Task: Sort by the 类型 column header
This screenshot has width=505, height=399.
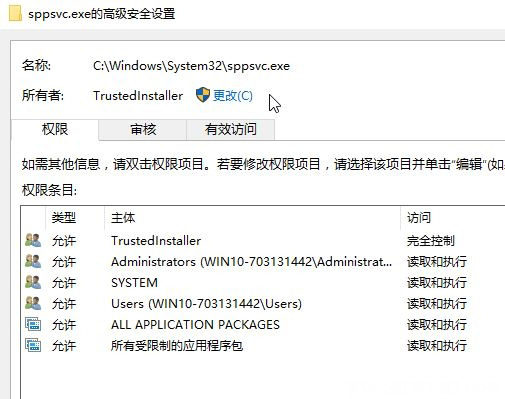Action: tap(75, 218)
